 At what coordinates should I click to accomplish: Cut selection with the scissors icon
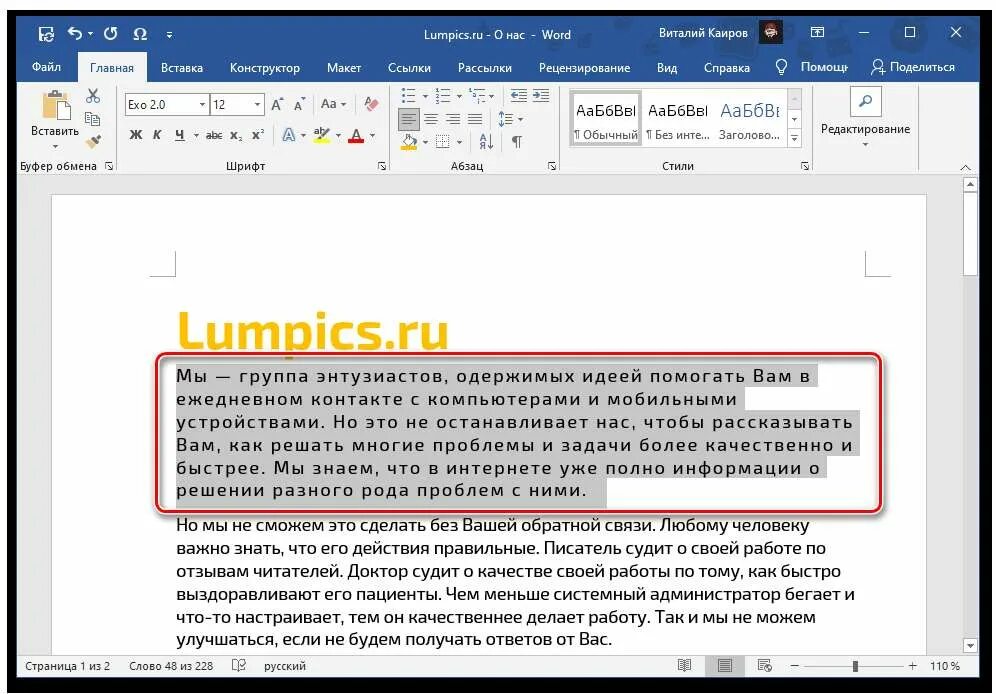93,96
